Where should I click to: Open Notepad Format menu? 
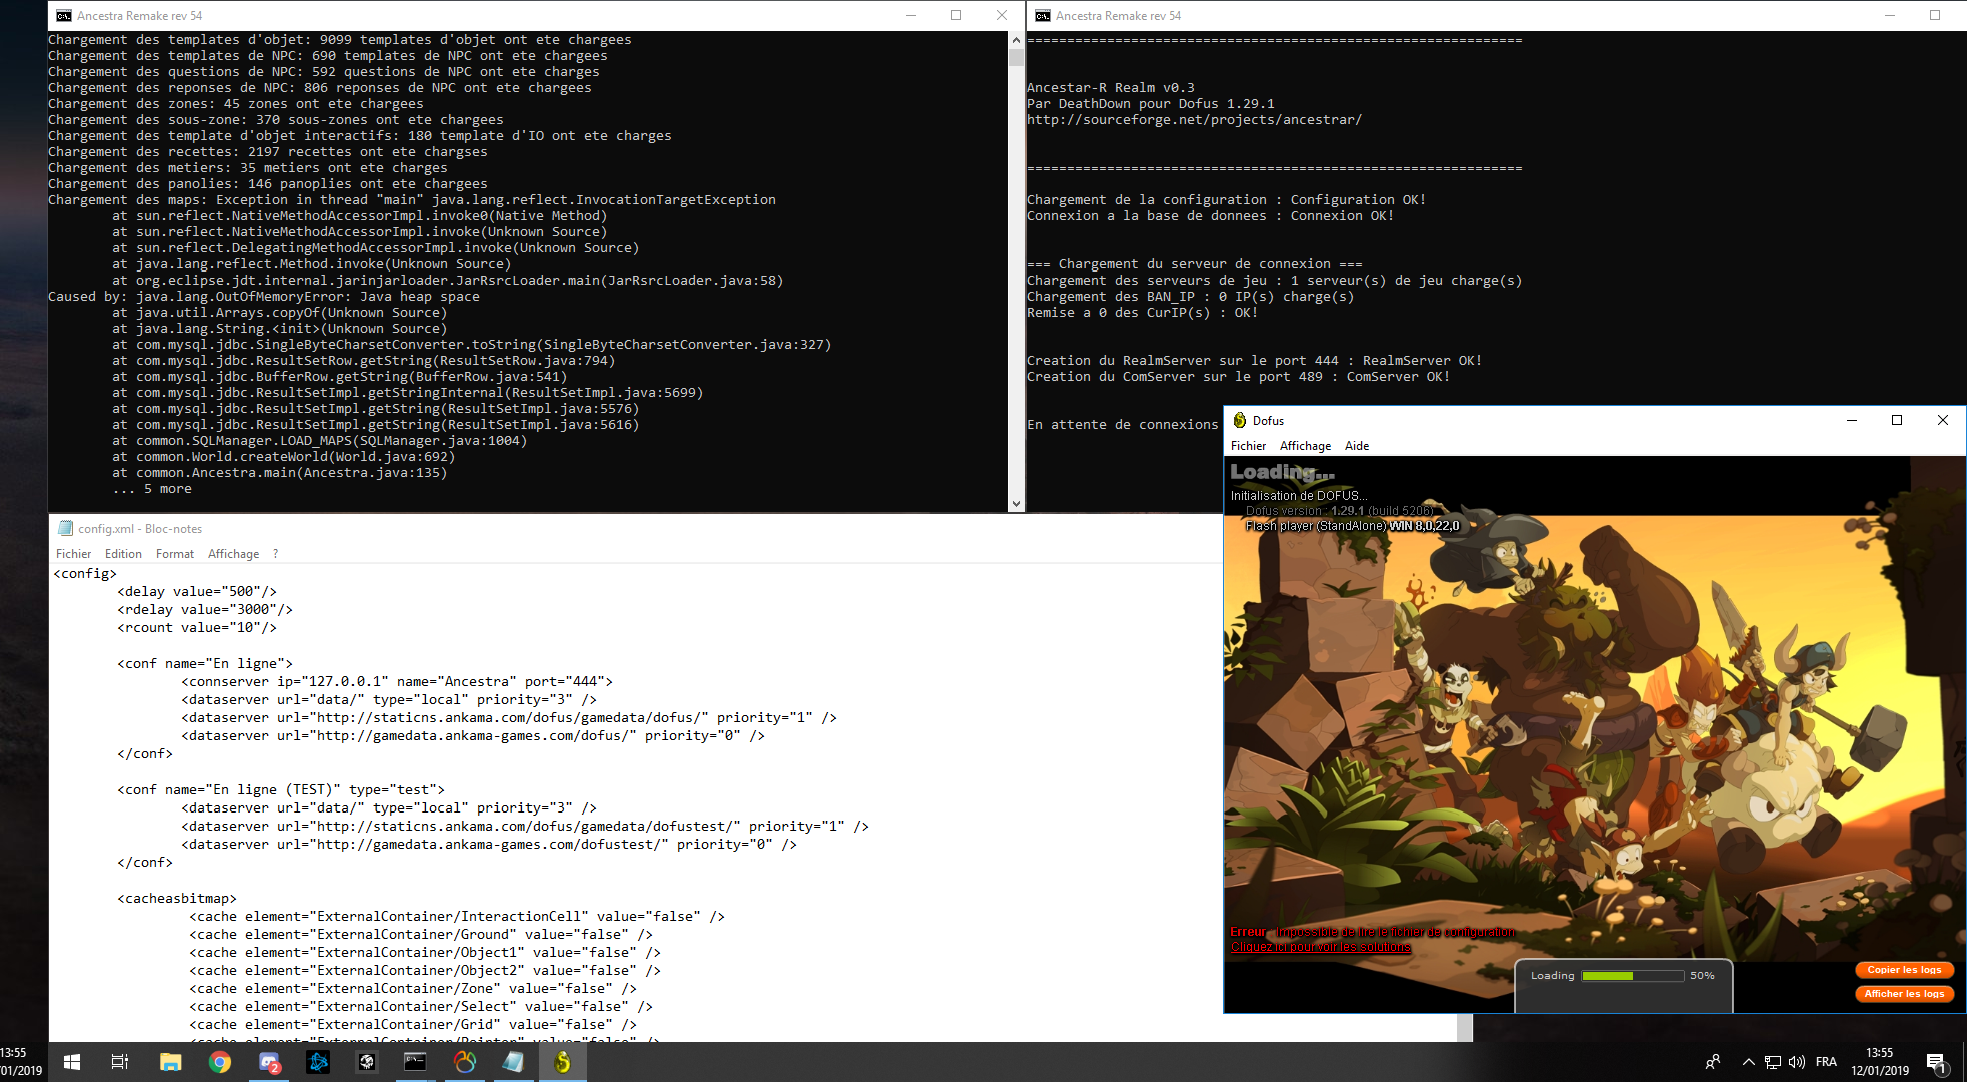pyautogui.click(x=175, y=554)
